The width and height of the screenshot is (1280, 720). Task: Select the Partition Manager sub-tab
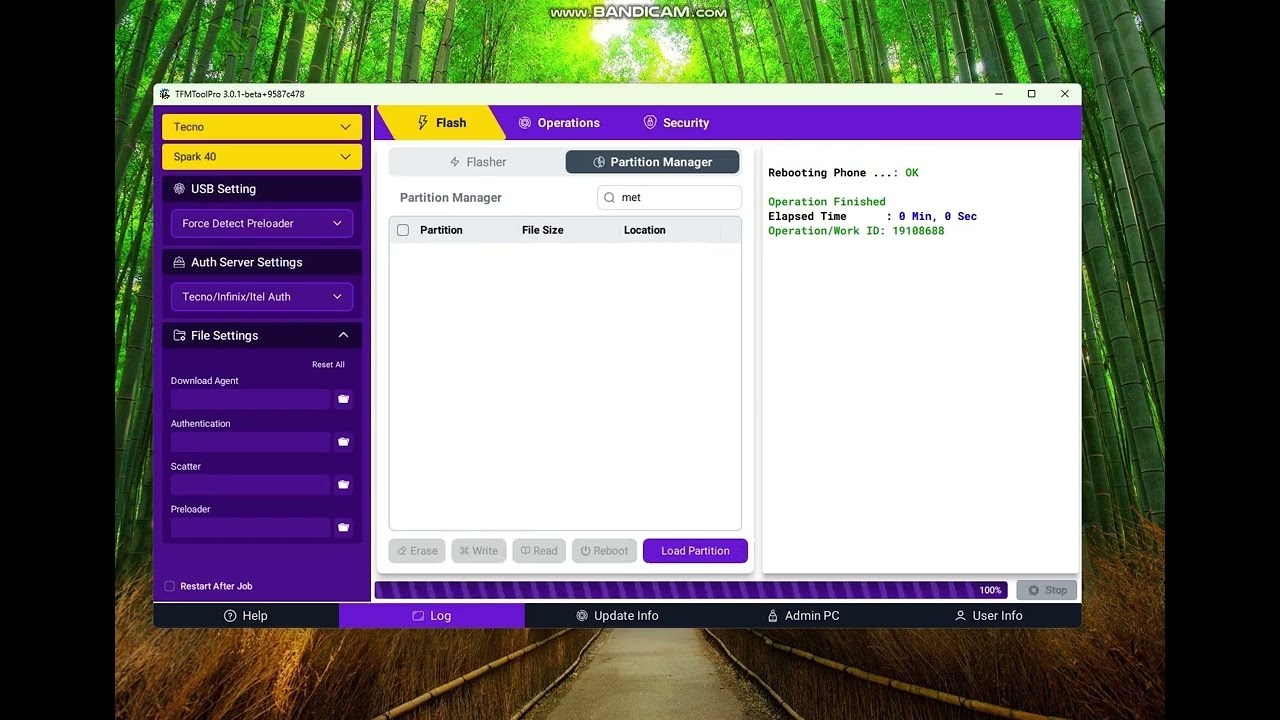pos(652,162)
